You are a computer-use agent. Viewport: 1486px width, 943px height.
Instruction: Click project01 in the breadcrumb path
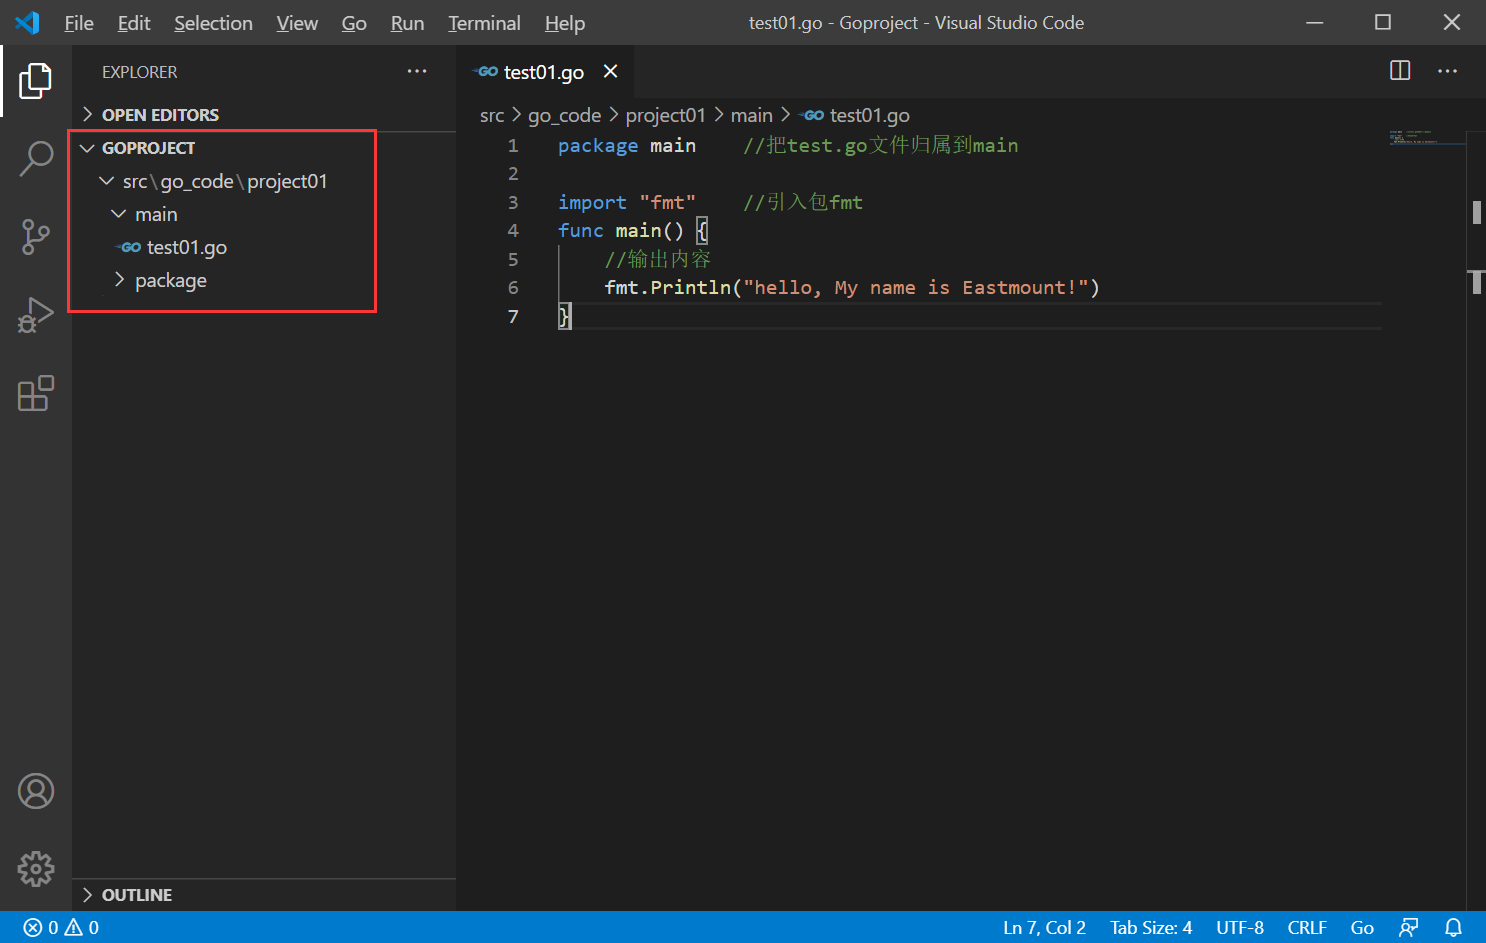pyautogui.click(x=665, y=115)
